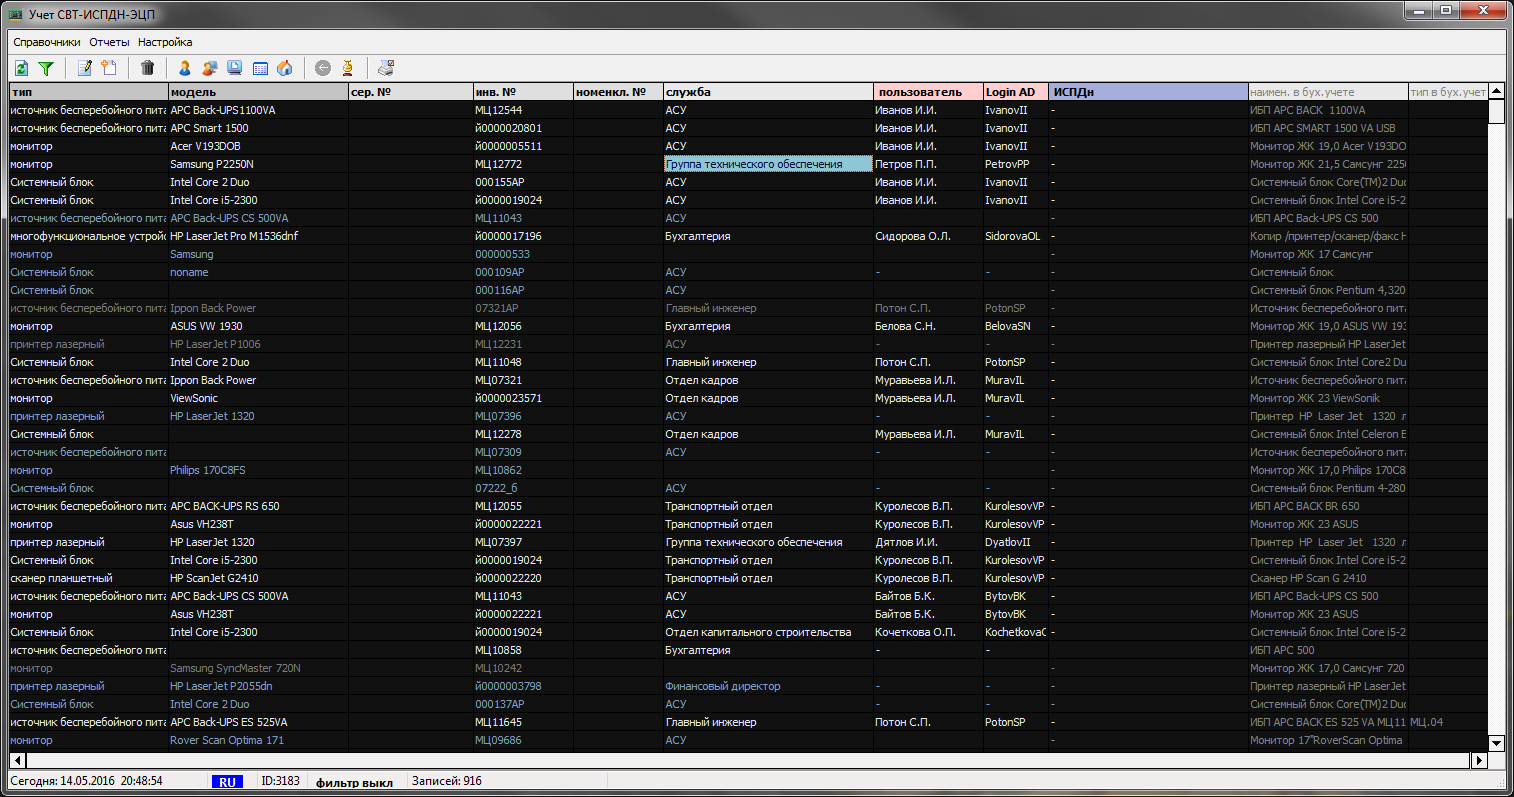The image size is (1514, 797).
Task: Click the vertical scrollbar up arrow
Action: [1496, 92]
